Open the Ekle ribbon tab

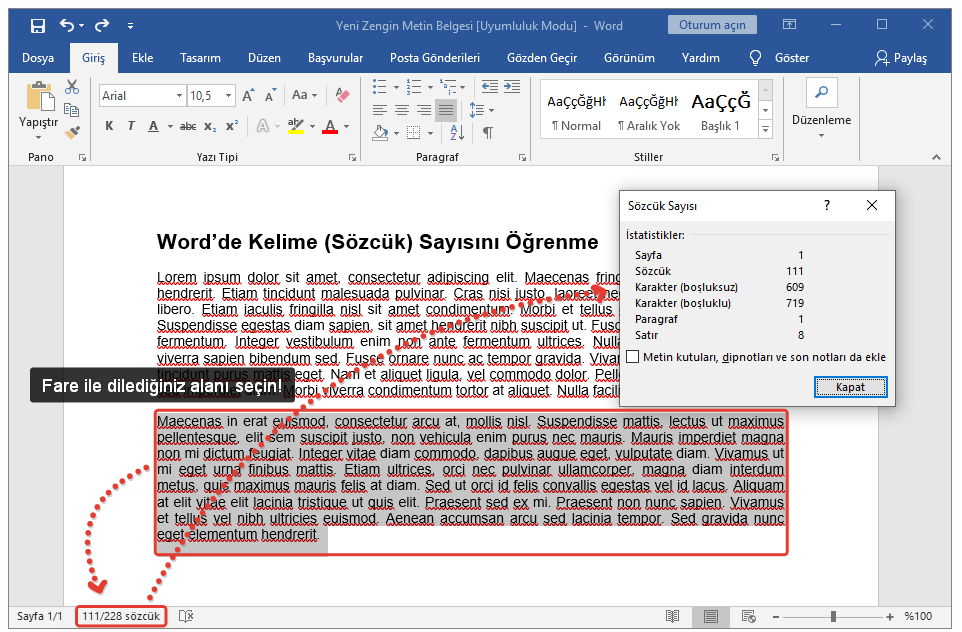pos(143,58)
